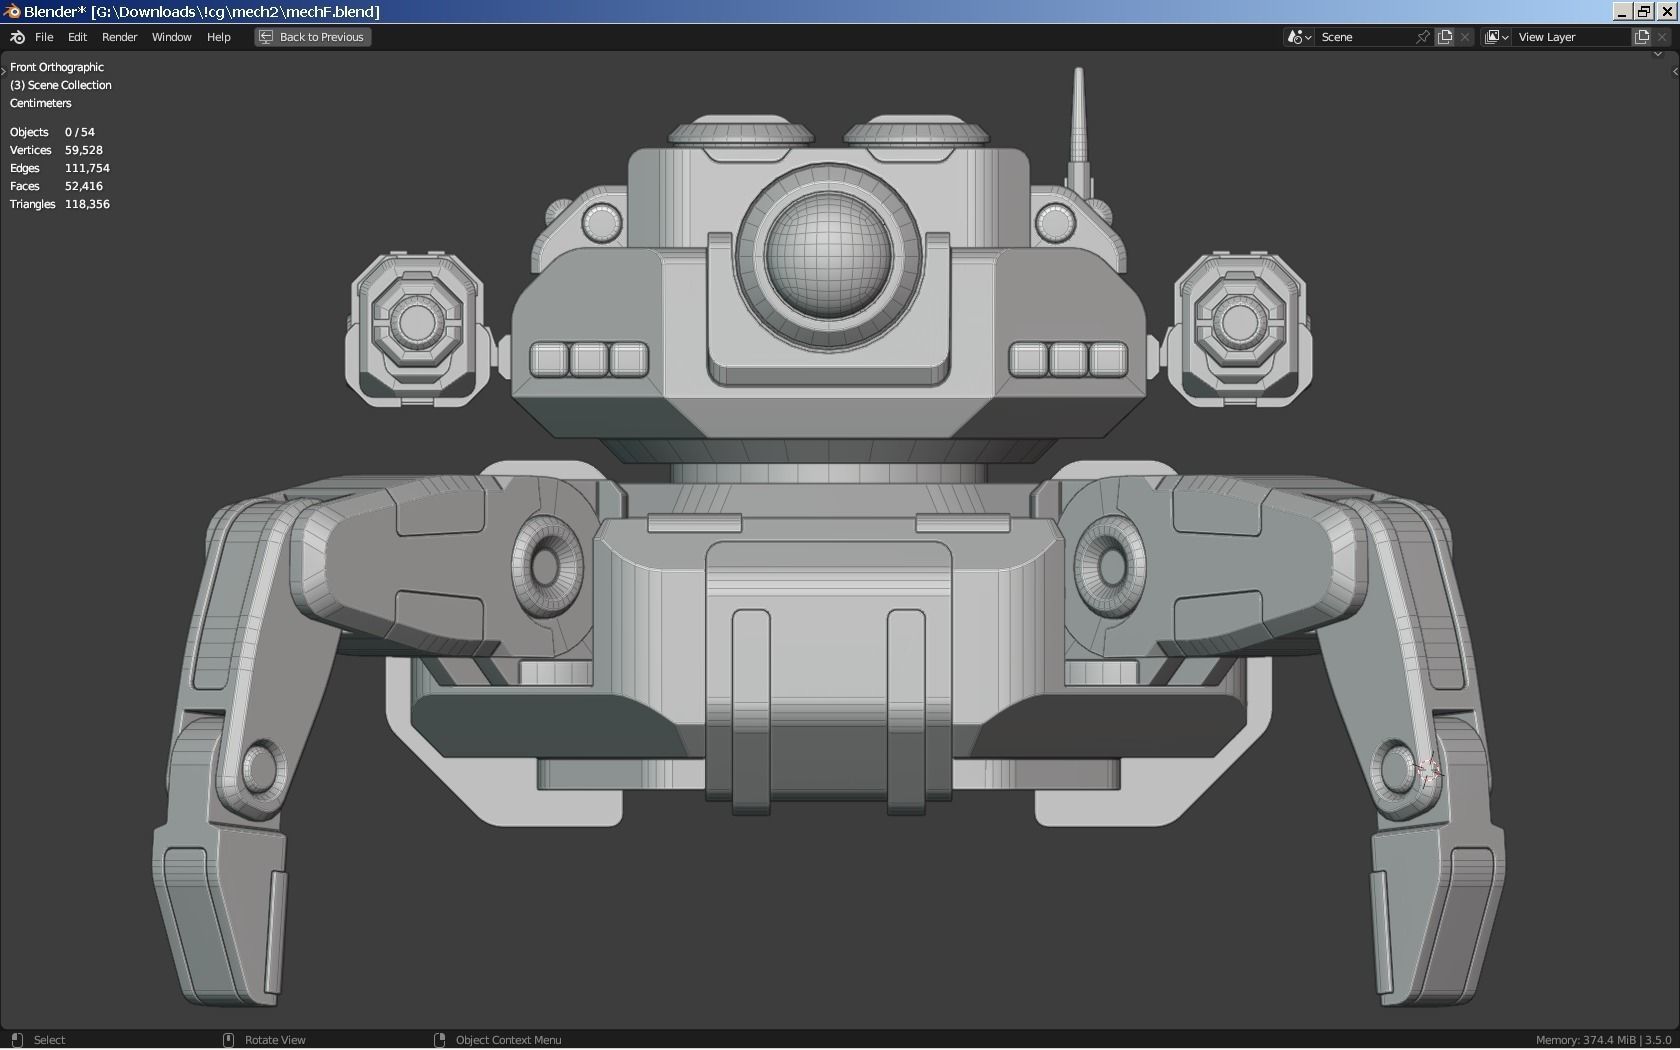Click the 'Select' status bar hint
This screenshot has width=1680, height=1050.
point(49,1040)
